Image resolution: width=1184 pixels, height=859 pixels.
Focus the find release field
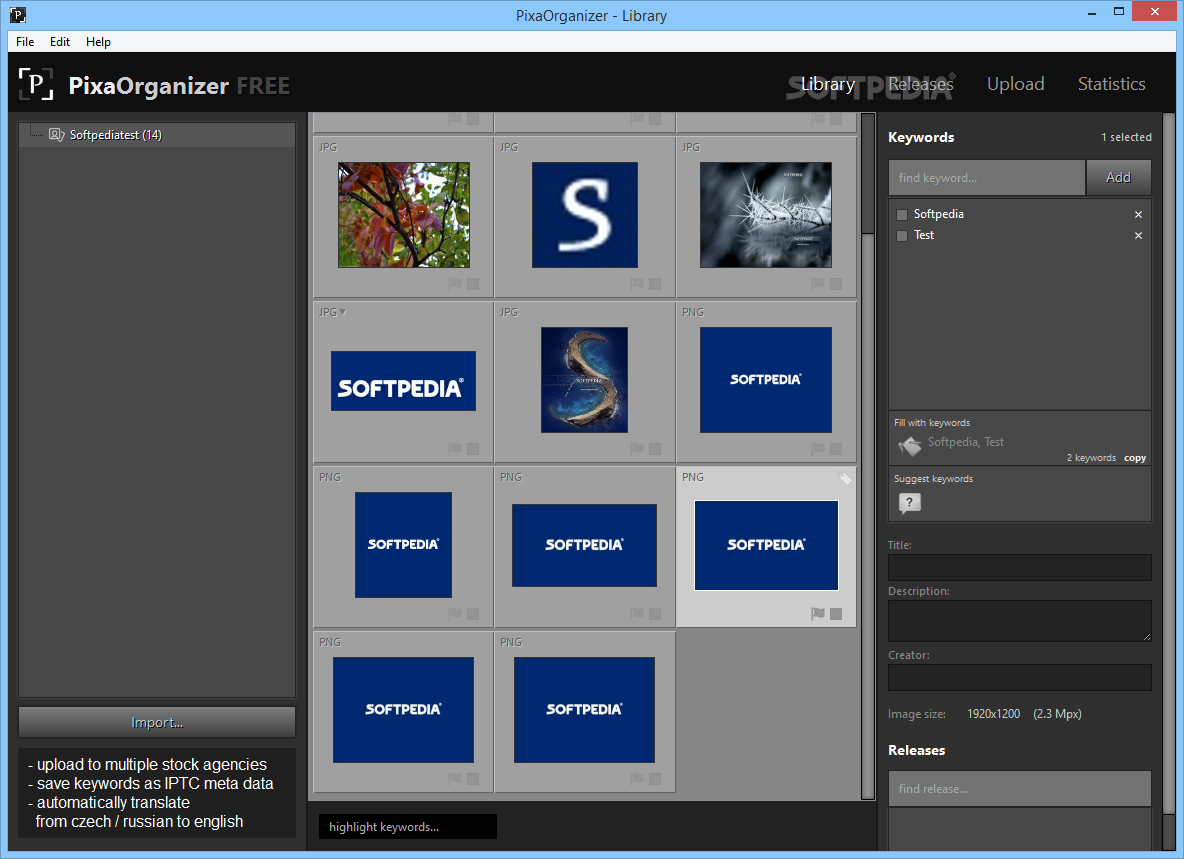click(1019, 789)
